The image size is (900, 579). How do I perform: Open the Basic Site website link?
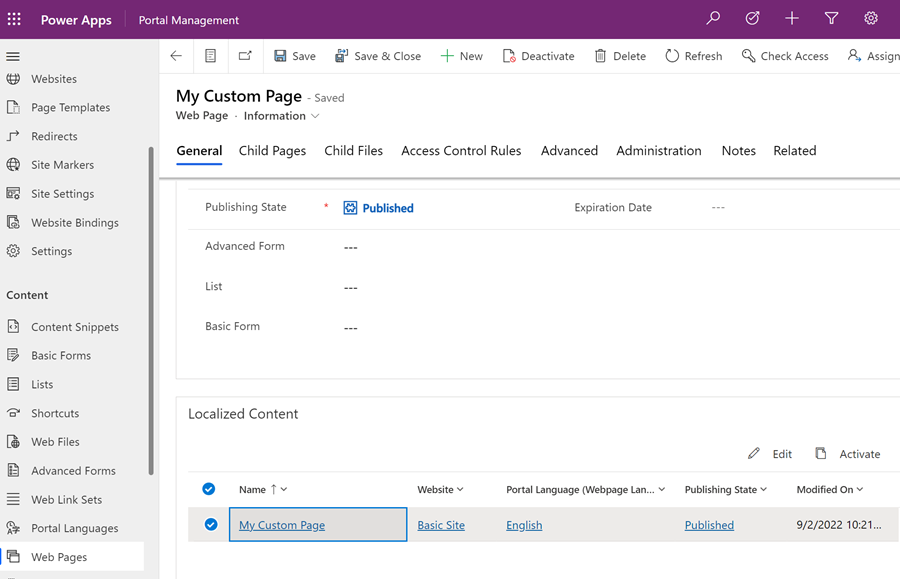pos(441,524)
